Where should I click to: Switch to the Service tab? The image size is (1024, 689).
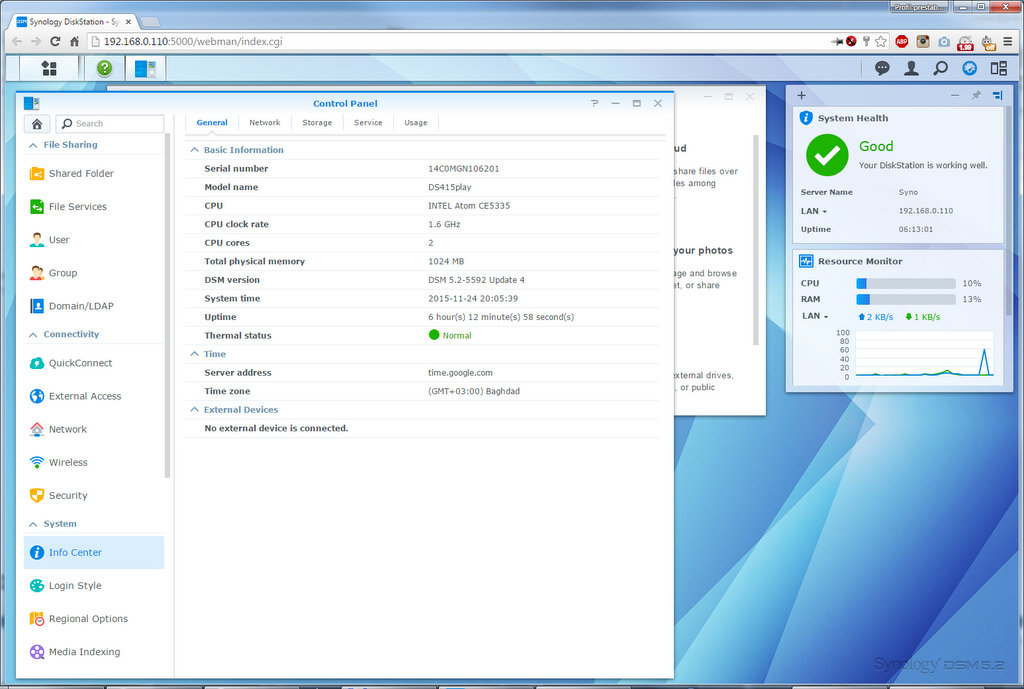point(368,123)
